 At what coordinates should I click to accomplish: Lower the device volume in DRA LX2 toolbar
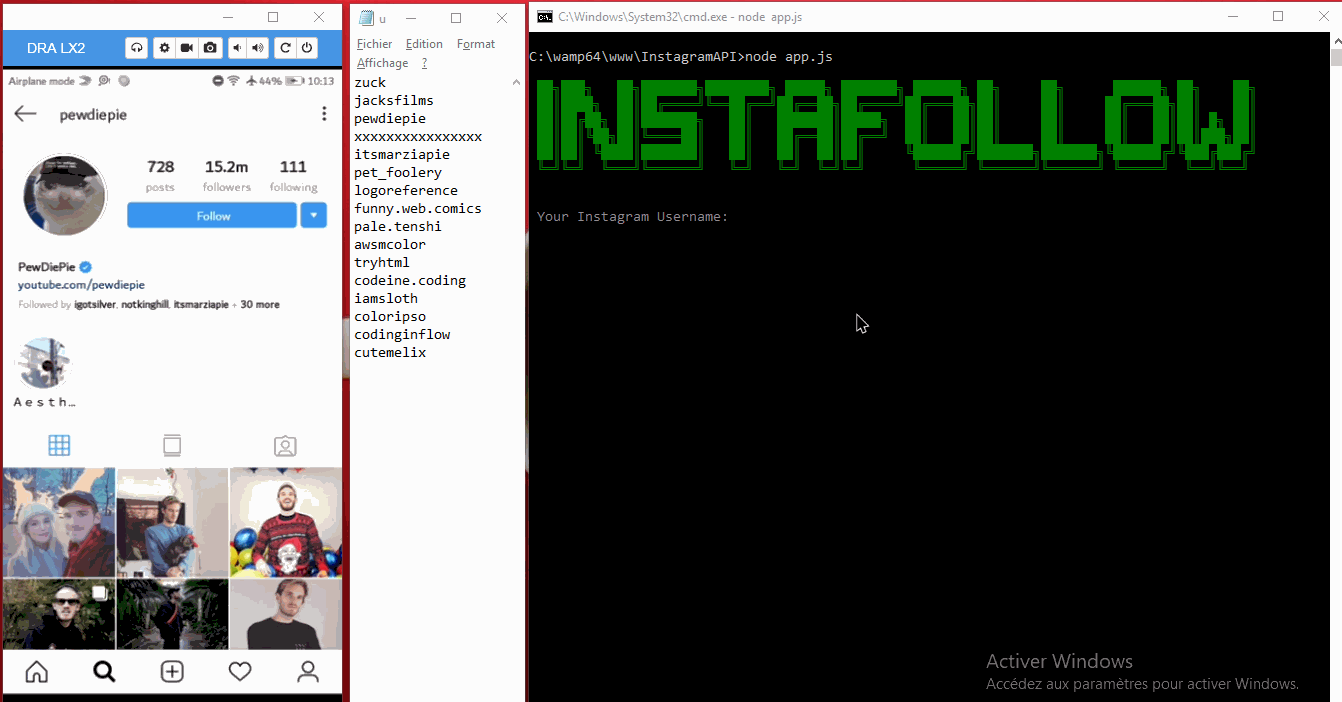(x=238, y=47)
